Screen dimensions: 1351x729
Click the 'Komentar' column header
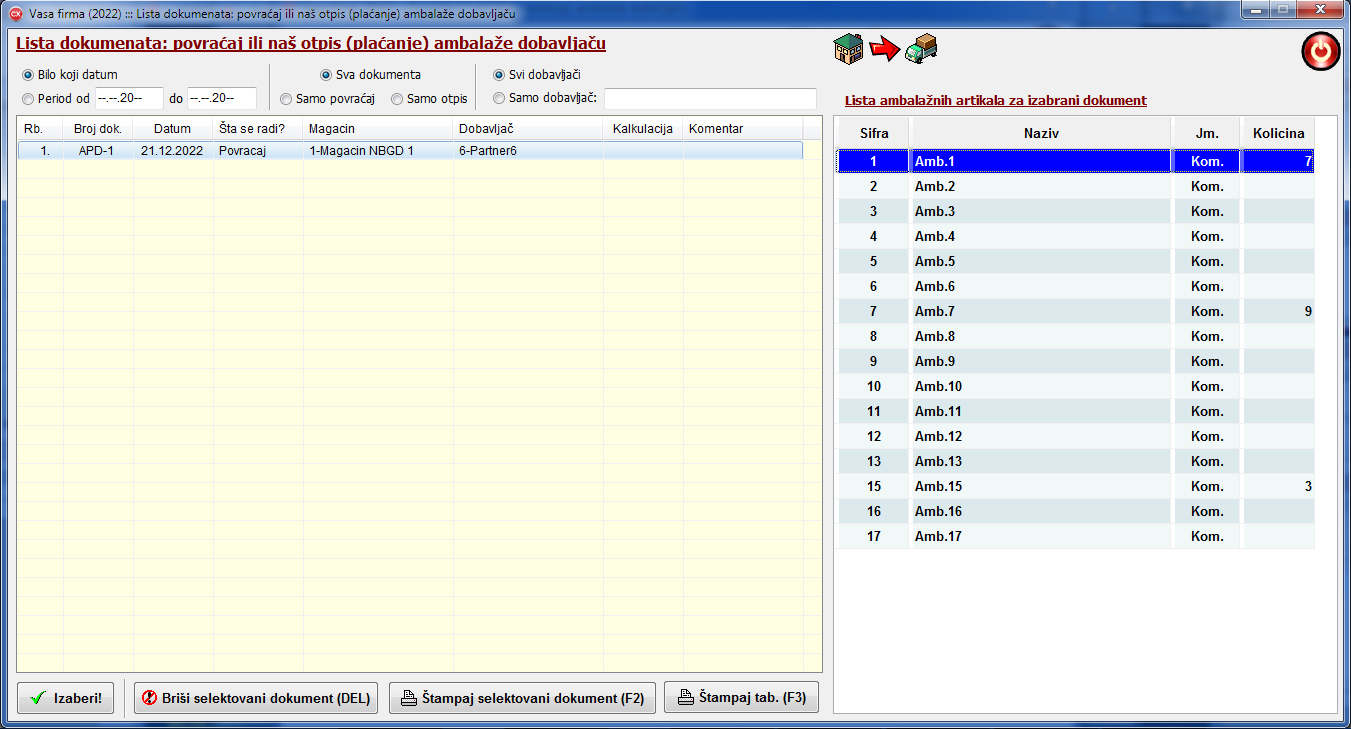[743, 129]
